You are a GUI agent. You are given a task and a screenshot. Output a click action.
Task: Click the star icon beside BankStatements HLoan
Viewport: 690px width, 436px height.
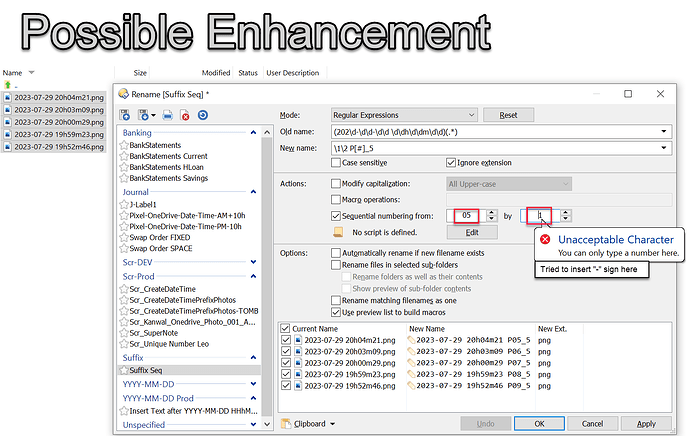pyautogui.click(x=124, y=167)
